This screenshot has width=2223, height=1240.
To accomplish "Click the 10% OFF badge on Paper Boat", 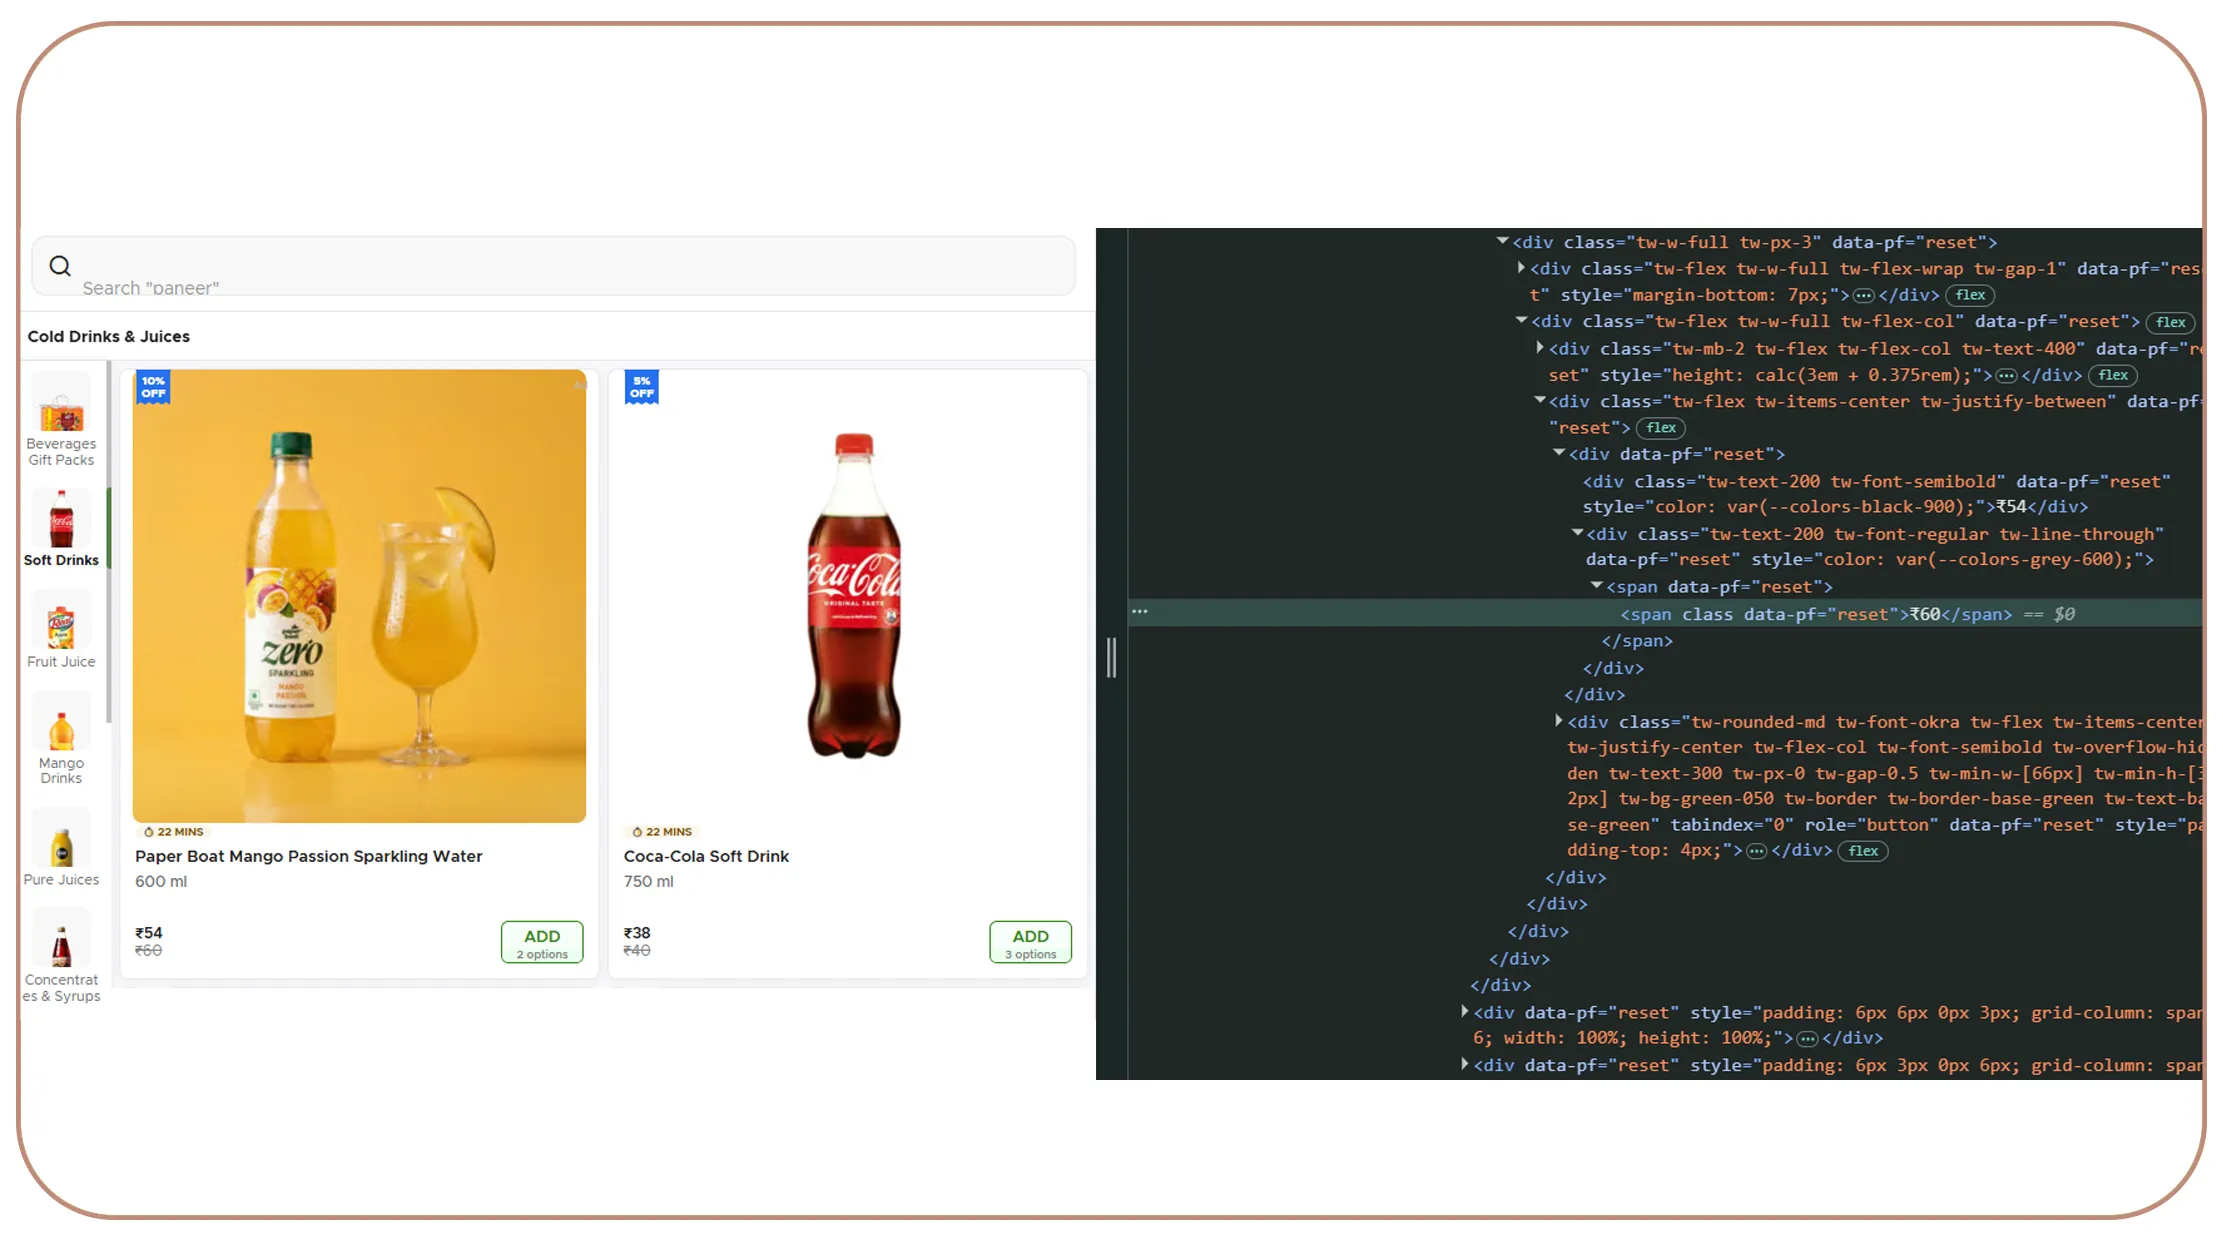I will pos(153,387).
